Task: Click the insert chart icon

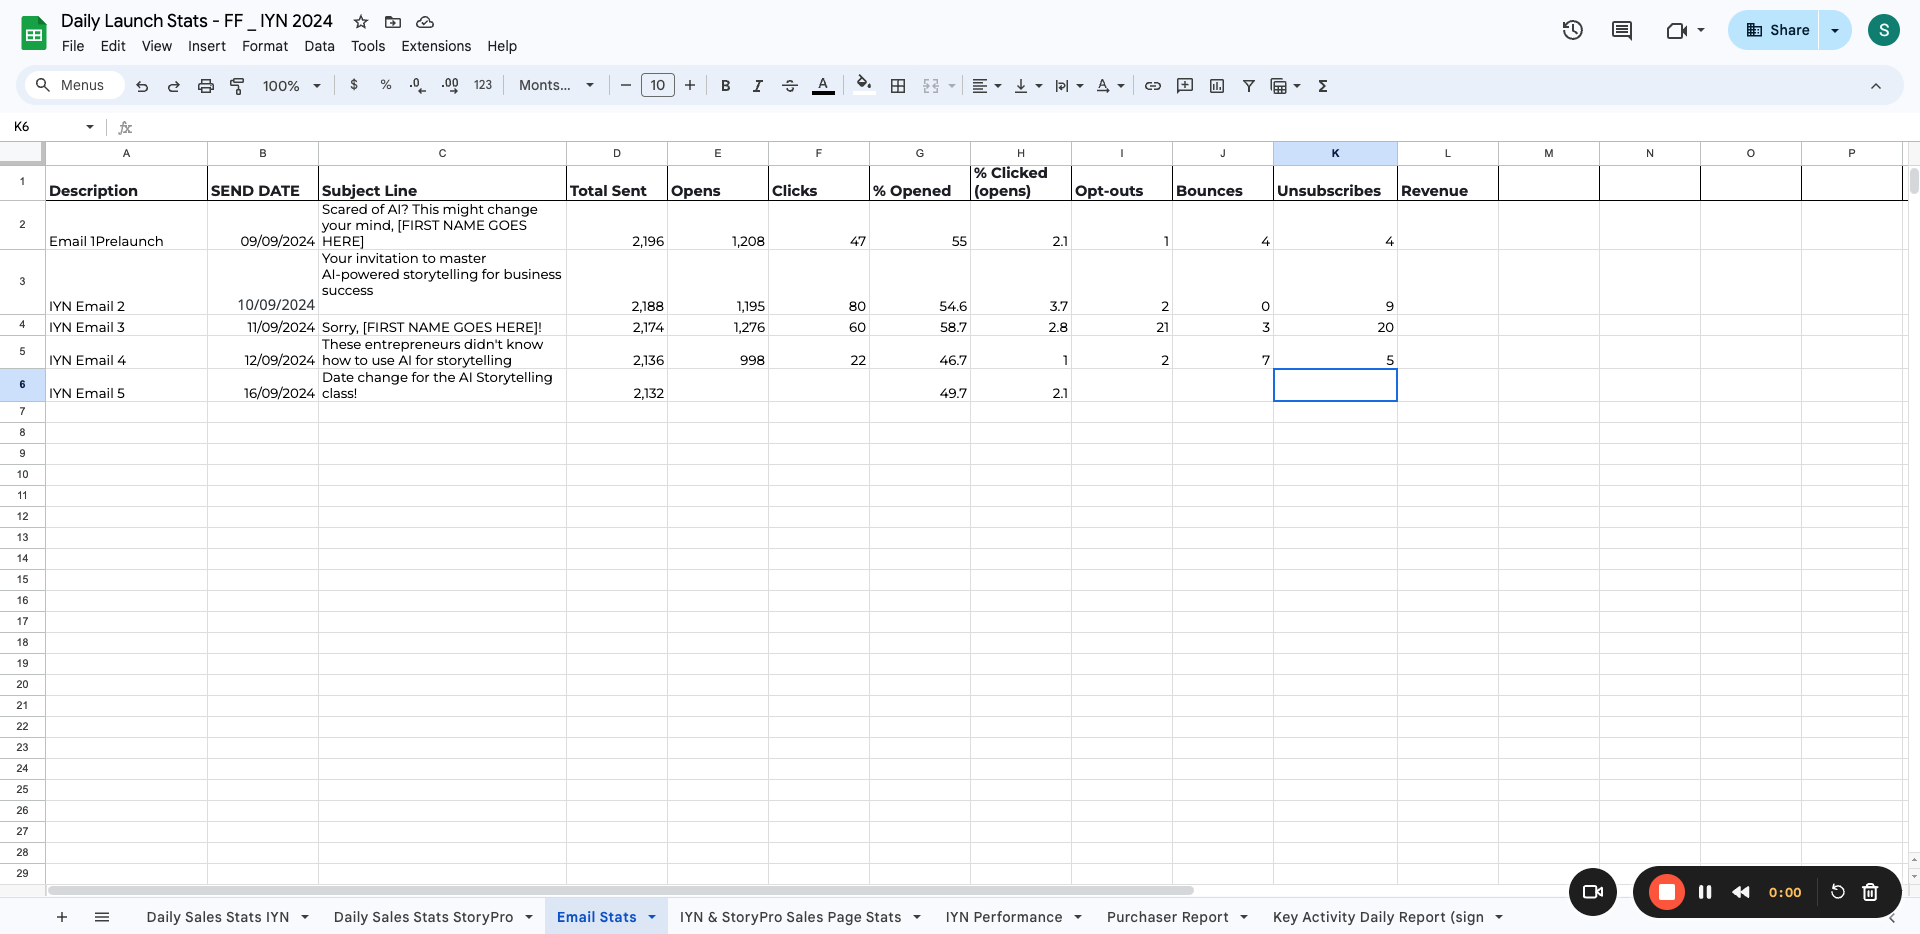Action: click(1217, 86)
